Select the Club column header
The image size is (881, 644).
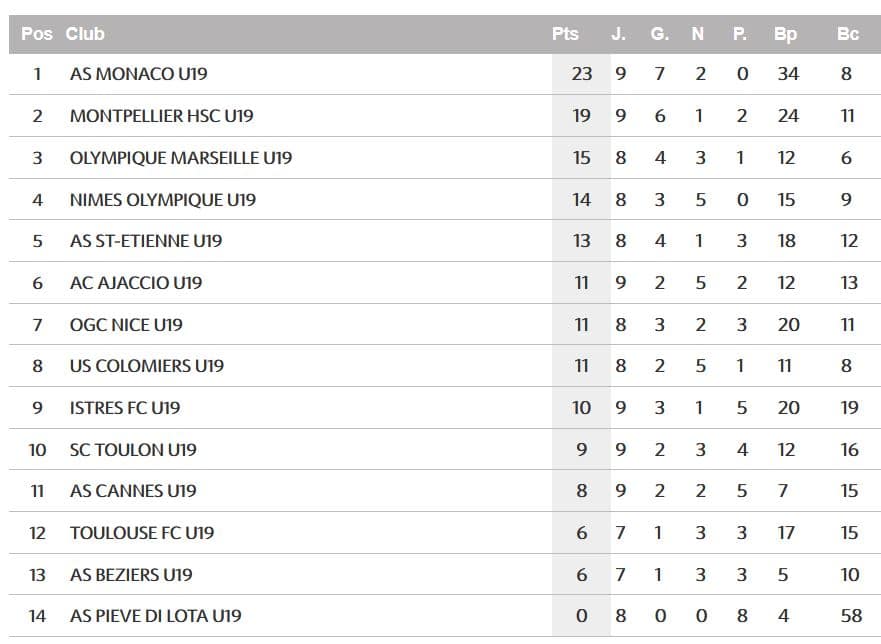(x=85, y=34)
